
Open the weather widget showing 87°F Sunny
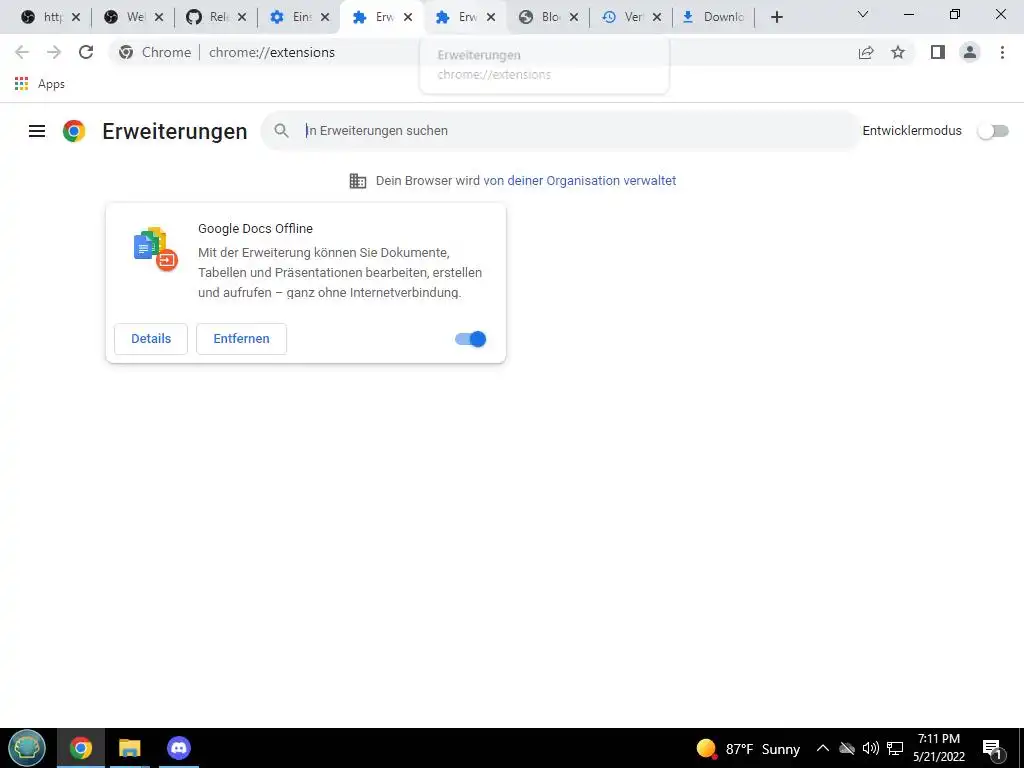pos(748,749)
